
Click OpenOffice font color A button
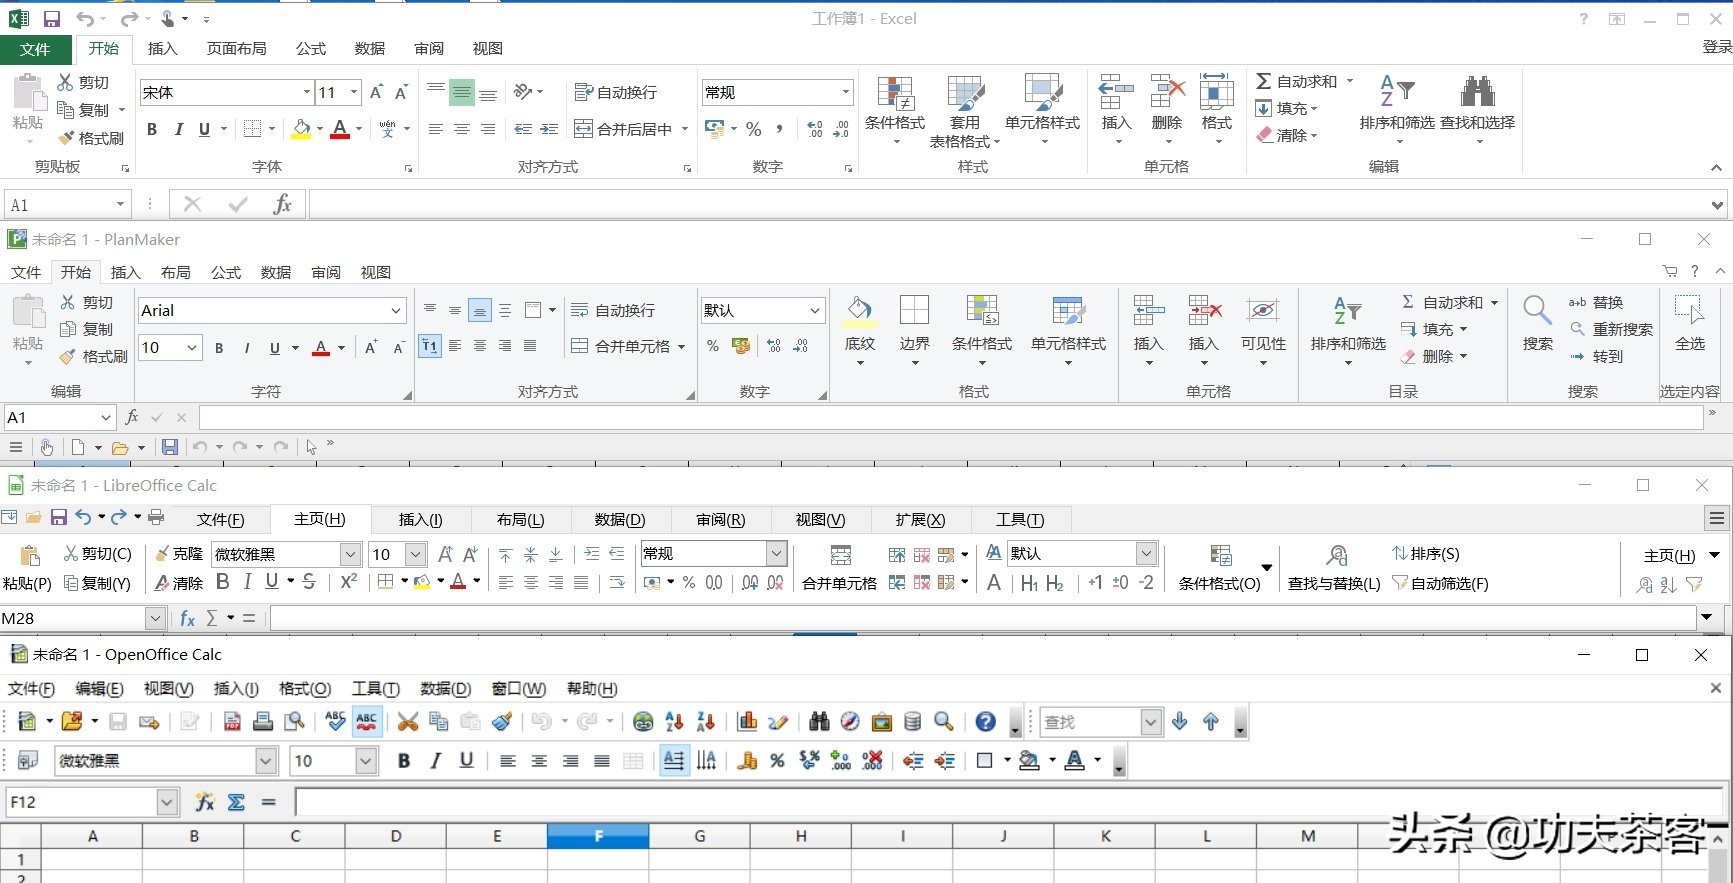tap(1075, 761)
